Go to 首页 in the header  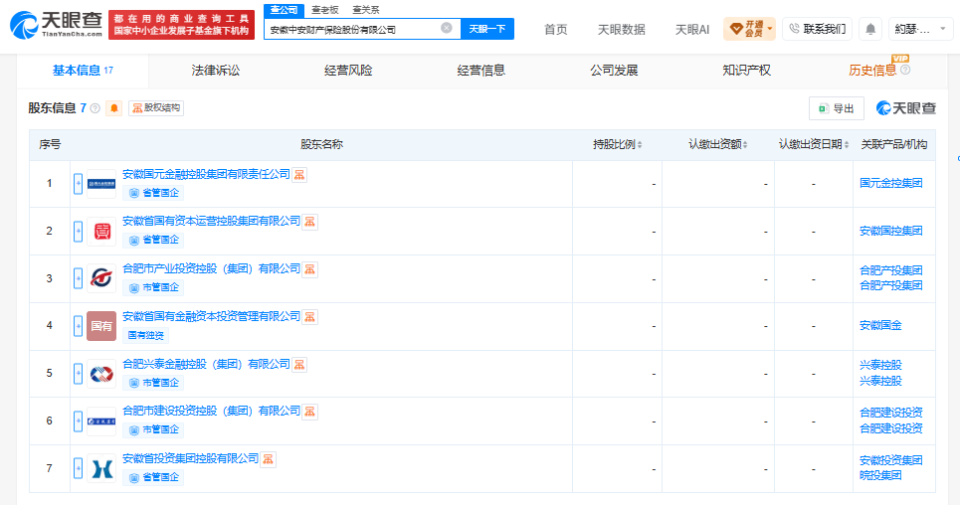click(x=556, y=29)
